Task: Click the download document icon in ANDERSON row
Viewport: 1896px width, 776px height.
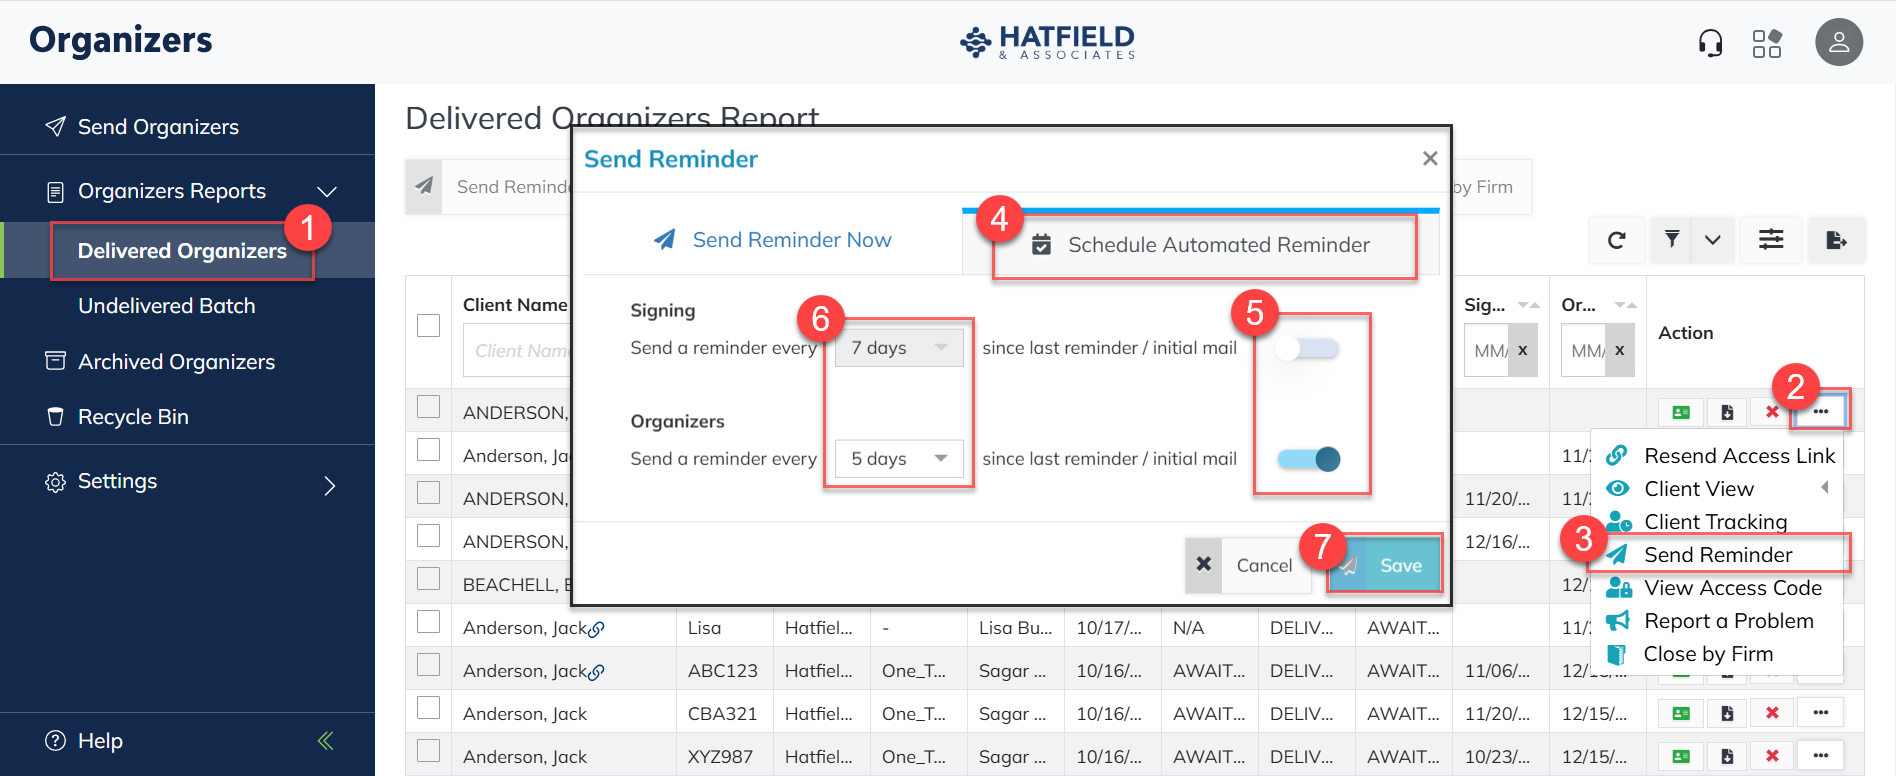Action: 1727,412
